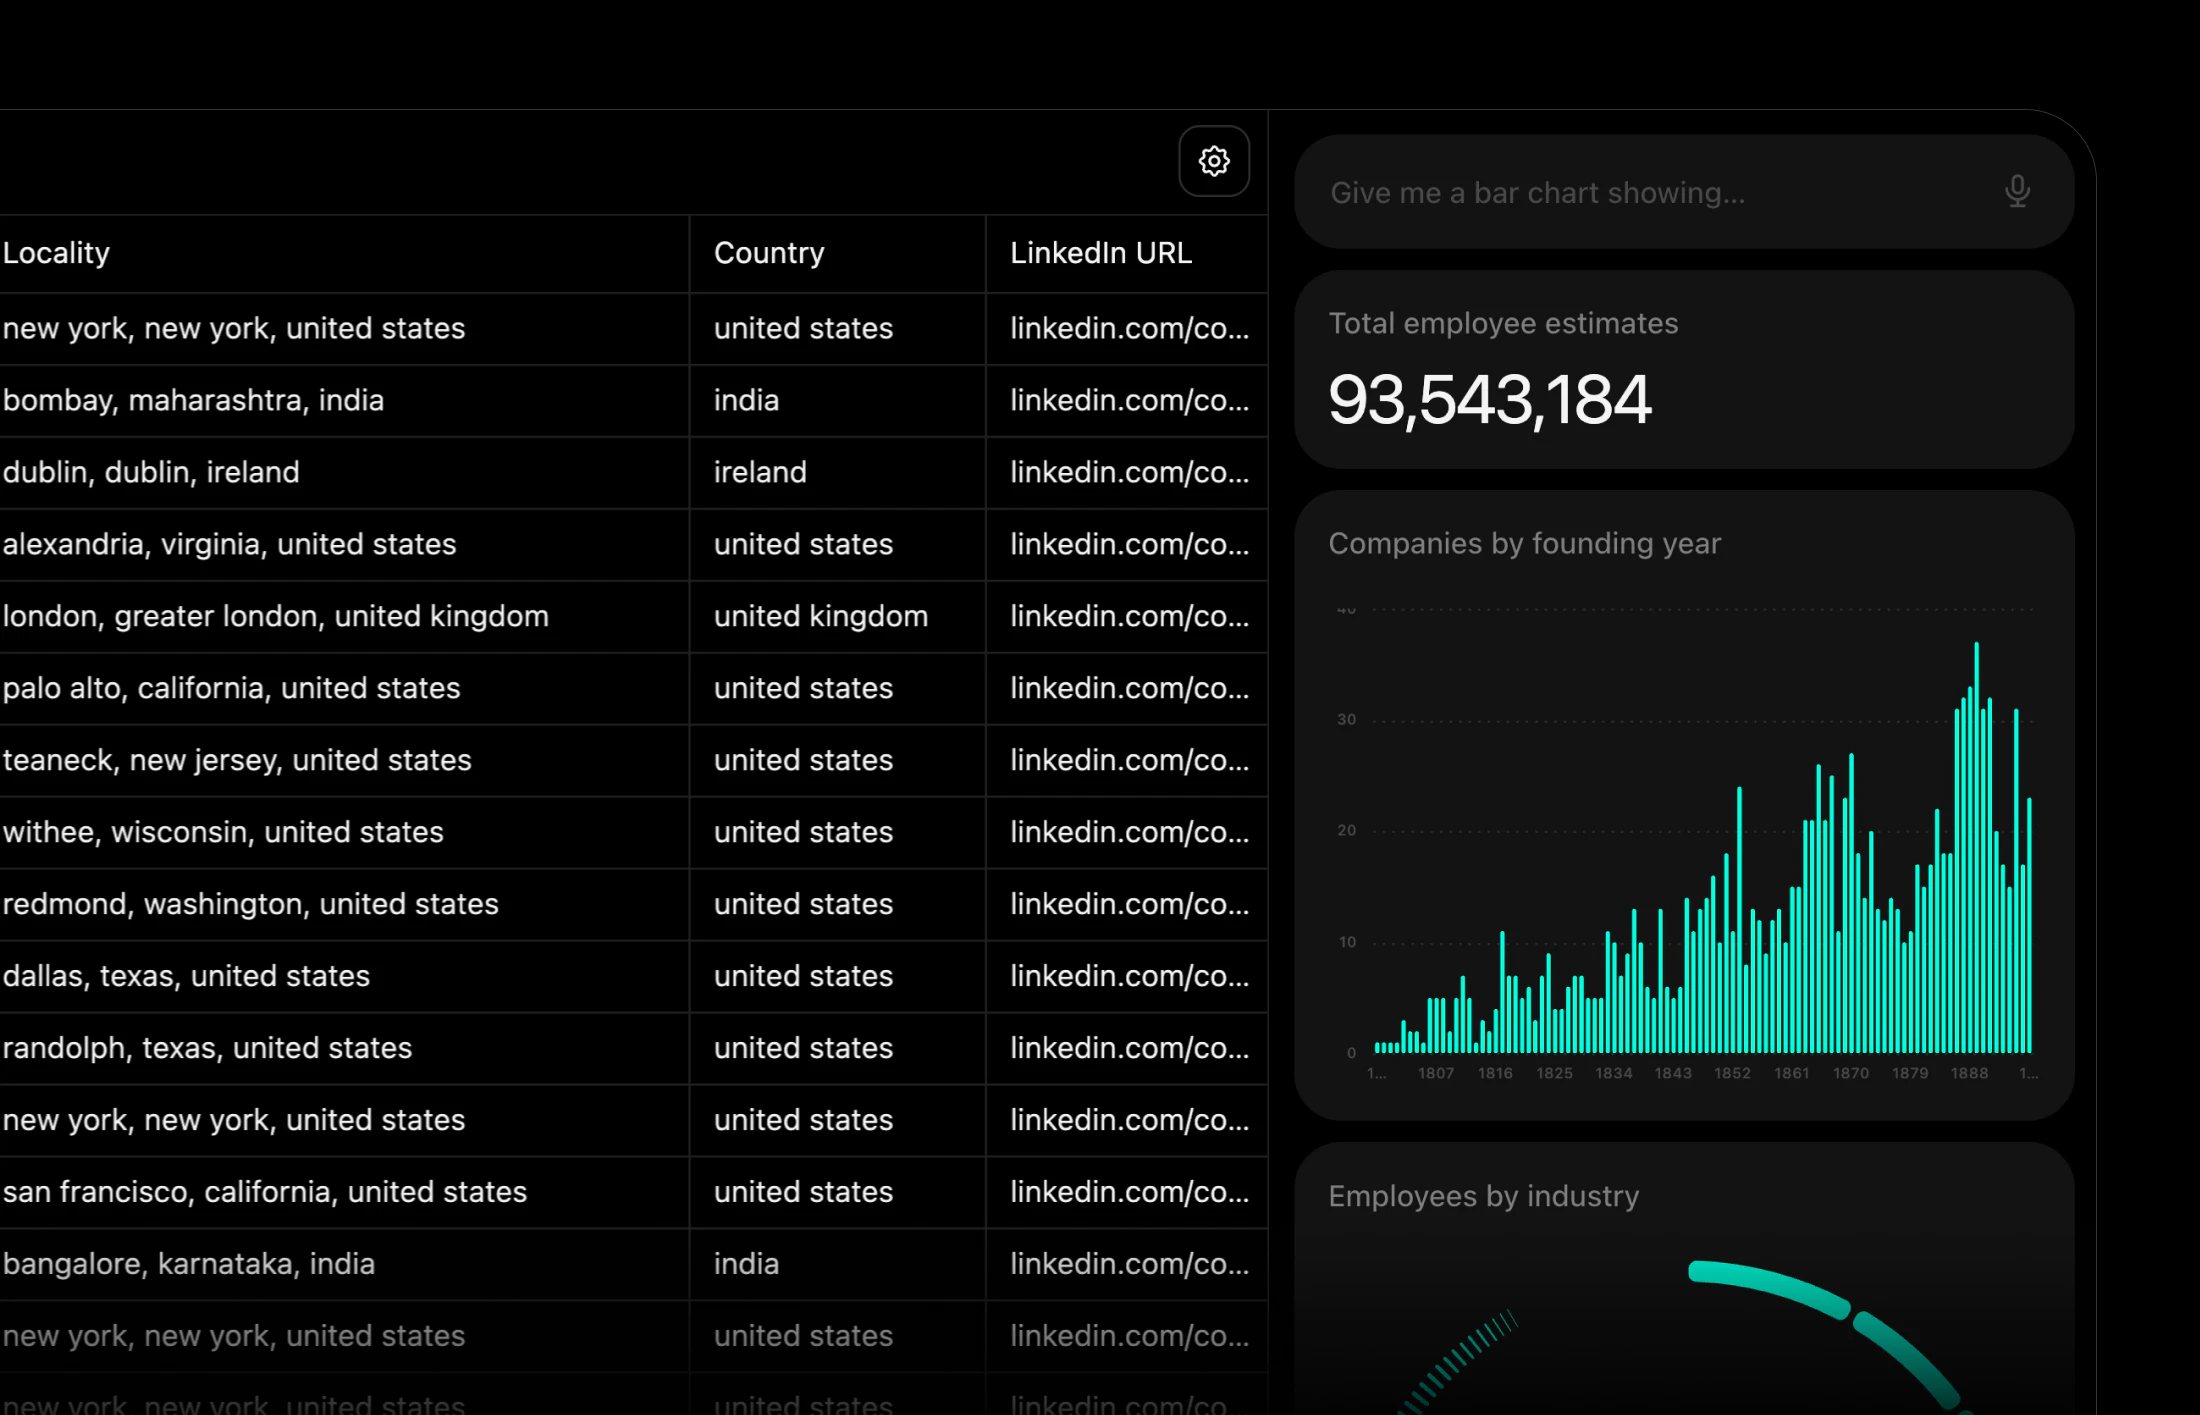Click the teal arc segment in industry chart
This screenshot has height=1415, width=2200.
coord(1770,1284)
